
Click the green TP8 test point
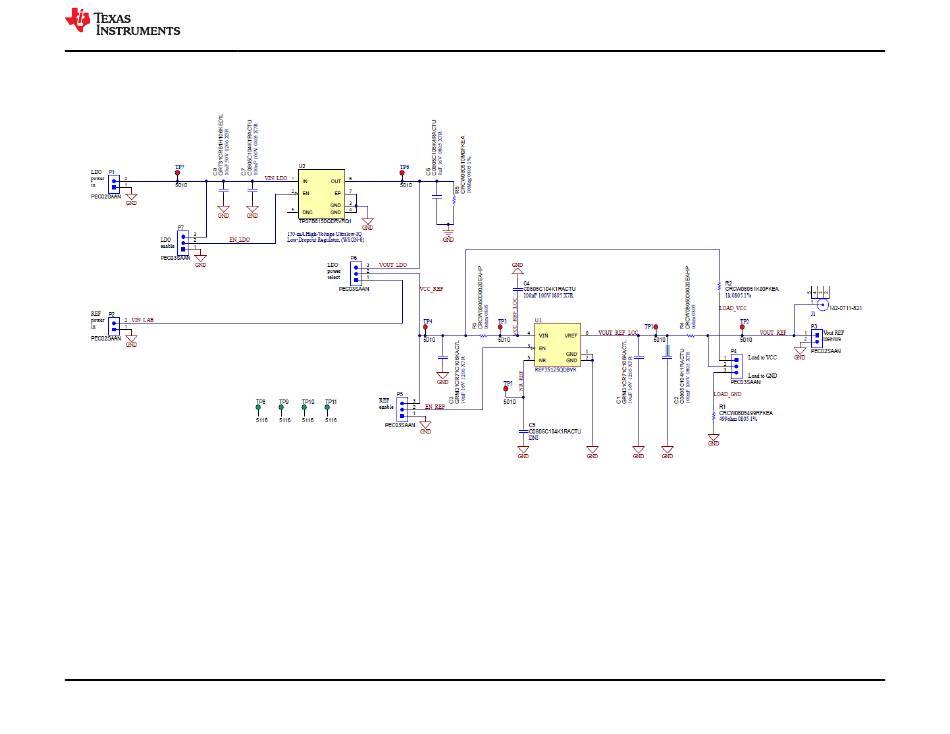(x=259, y=409)
